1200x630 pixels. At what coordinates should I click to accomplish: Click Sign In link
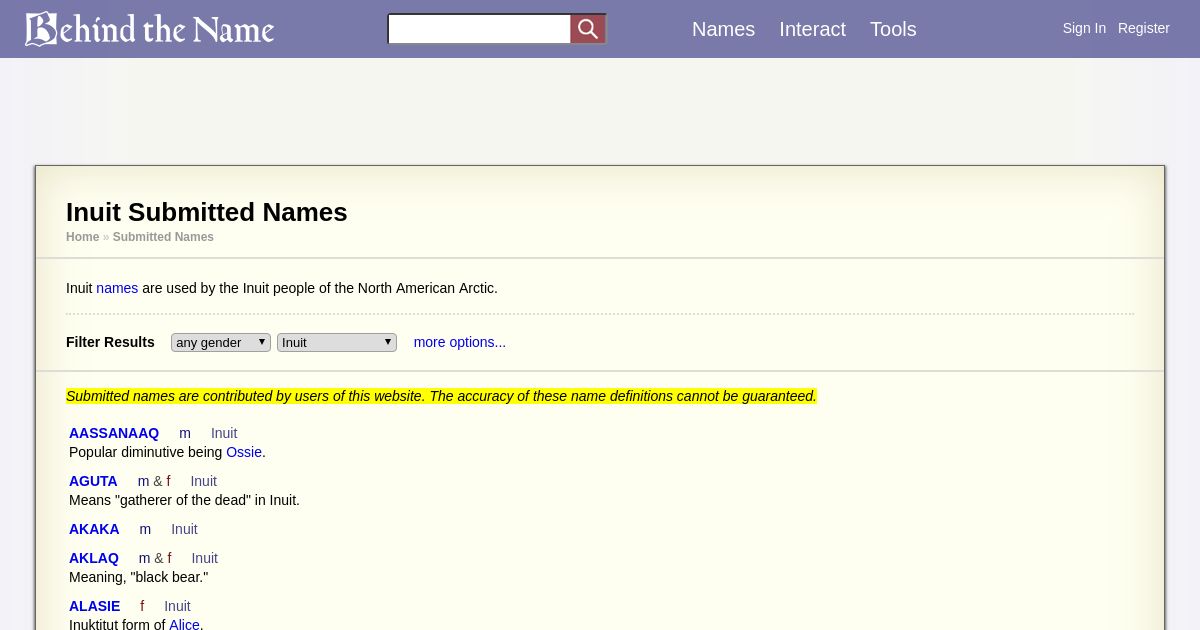point(1084,28)
